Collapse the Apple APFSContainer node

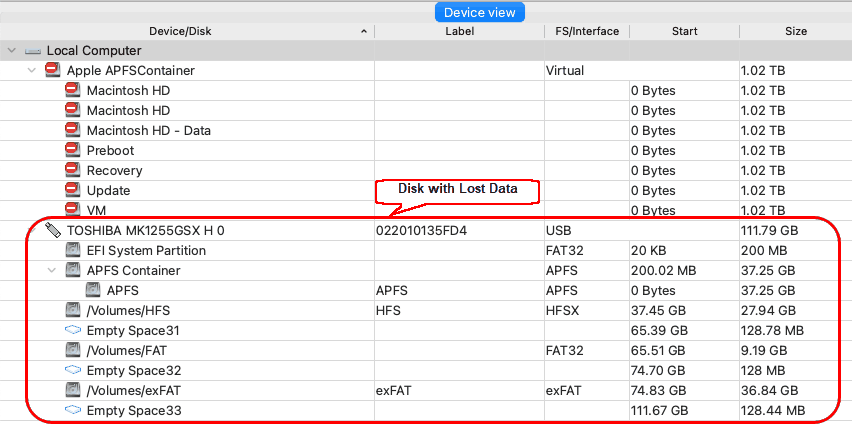(32, 71)
